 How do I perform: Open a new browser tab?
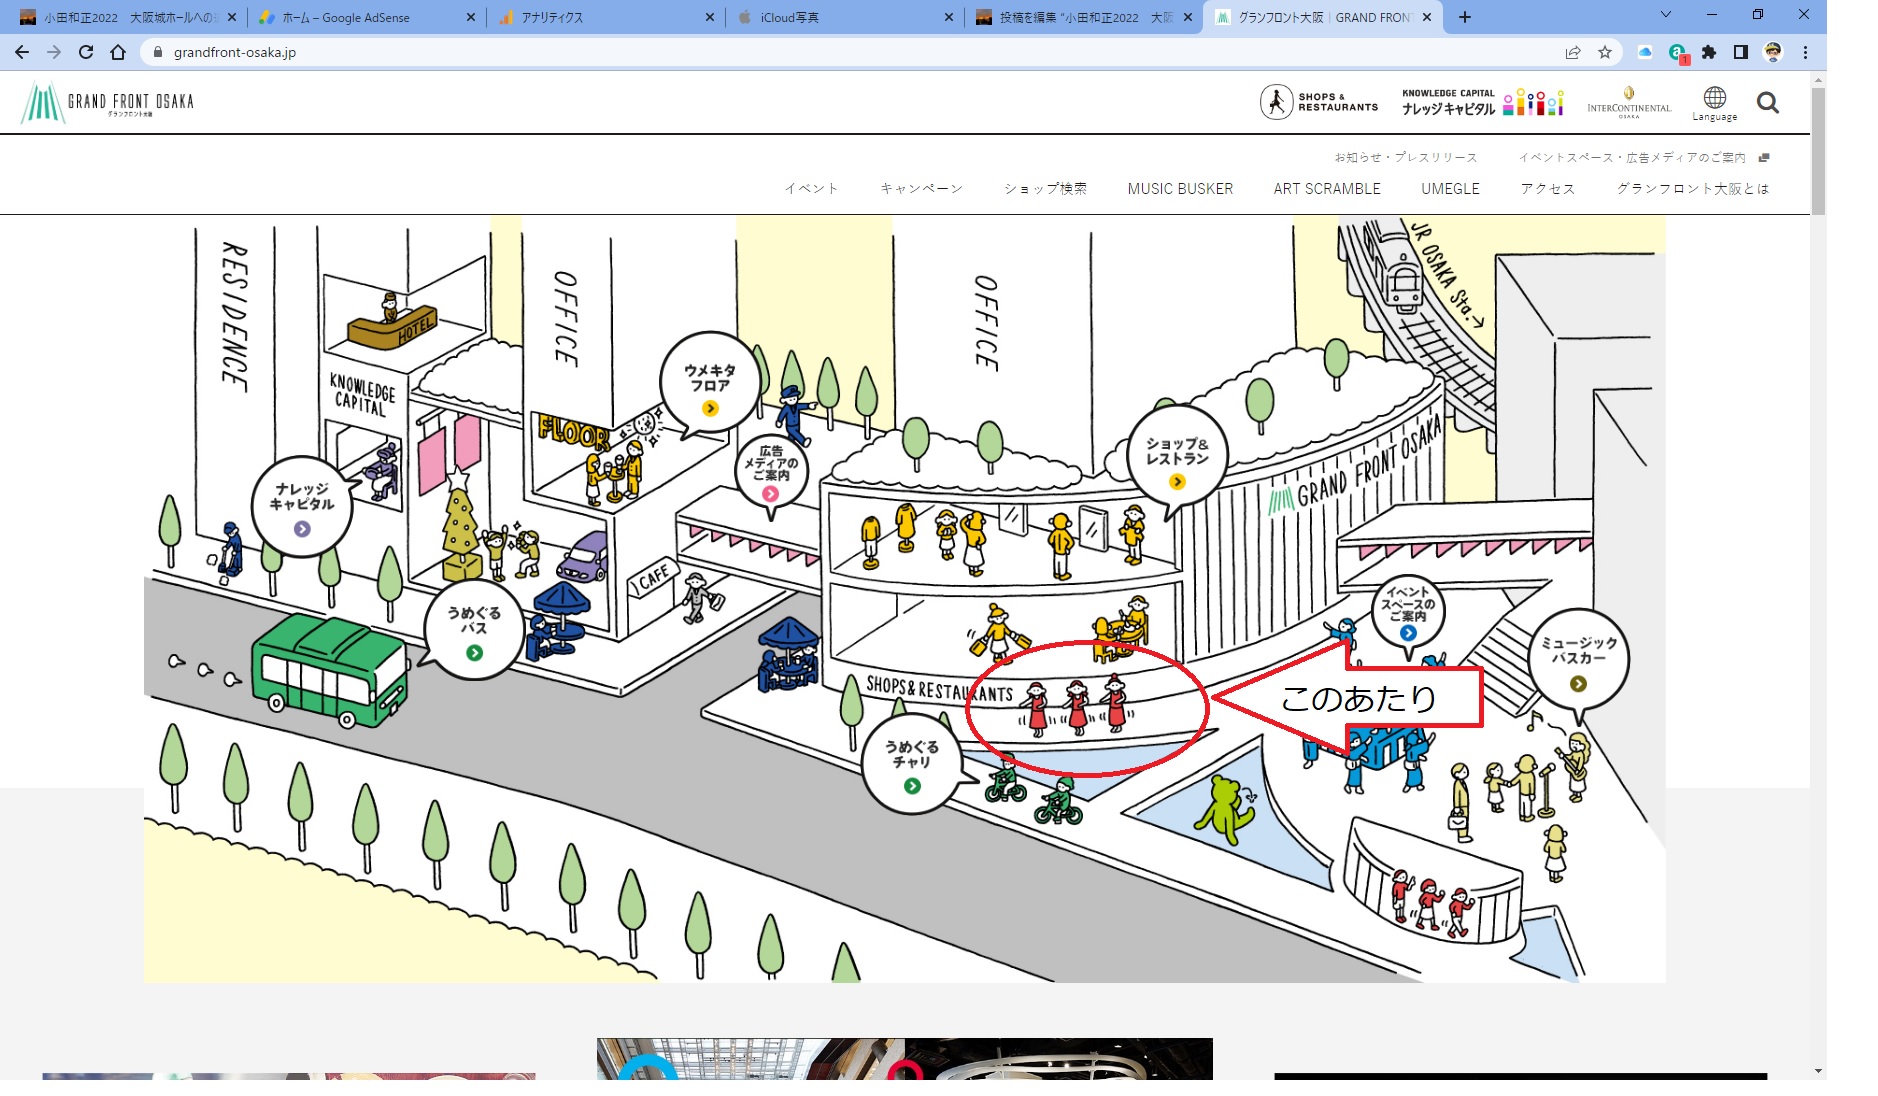click(x=1465, y=17)
